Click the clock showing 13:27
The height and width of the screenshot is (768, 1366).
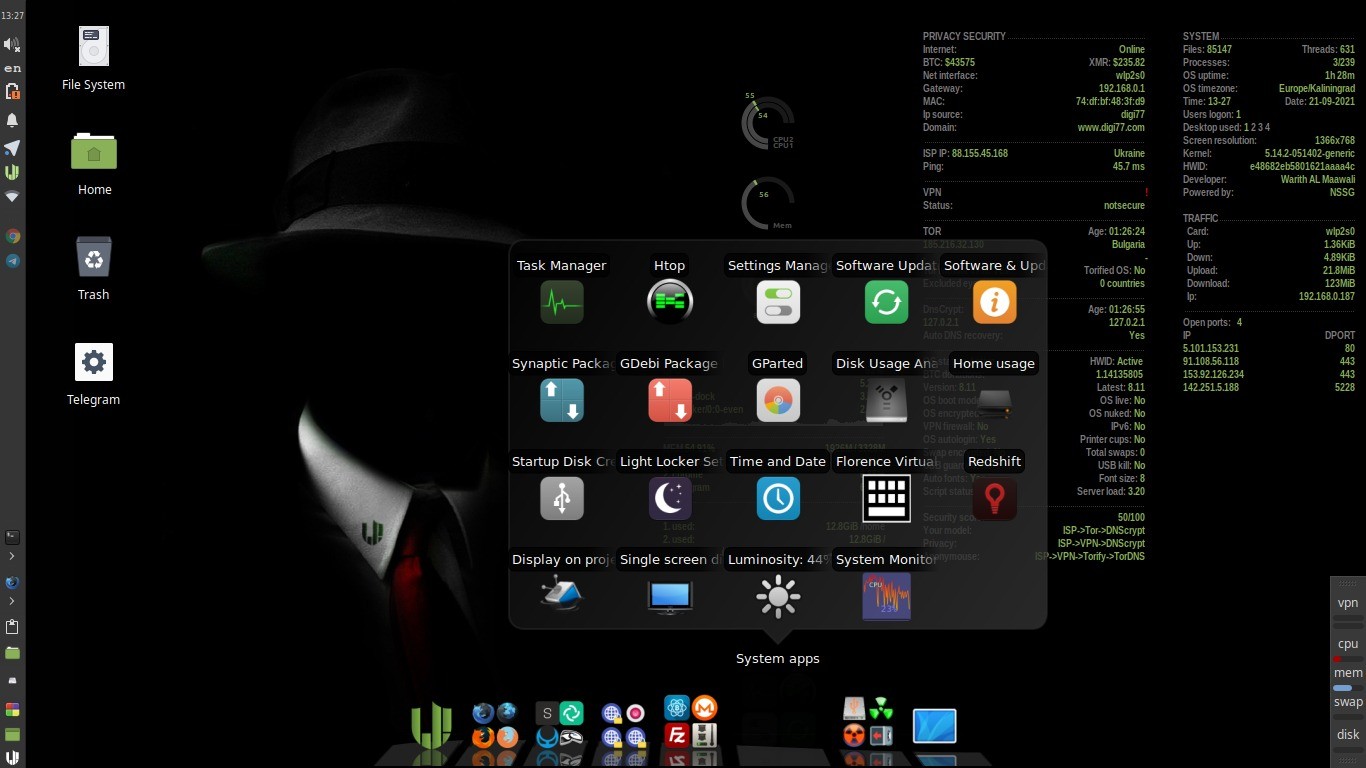coord(12,16)
